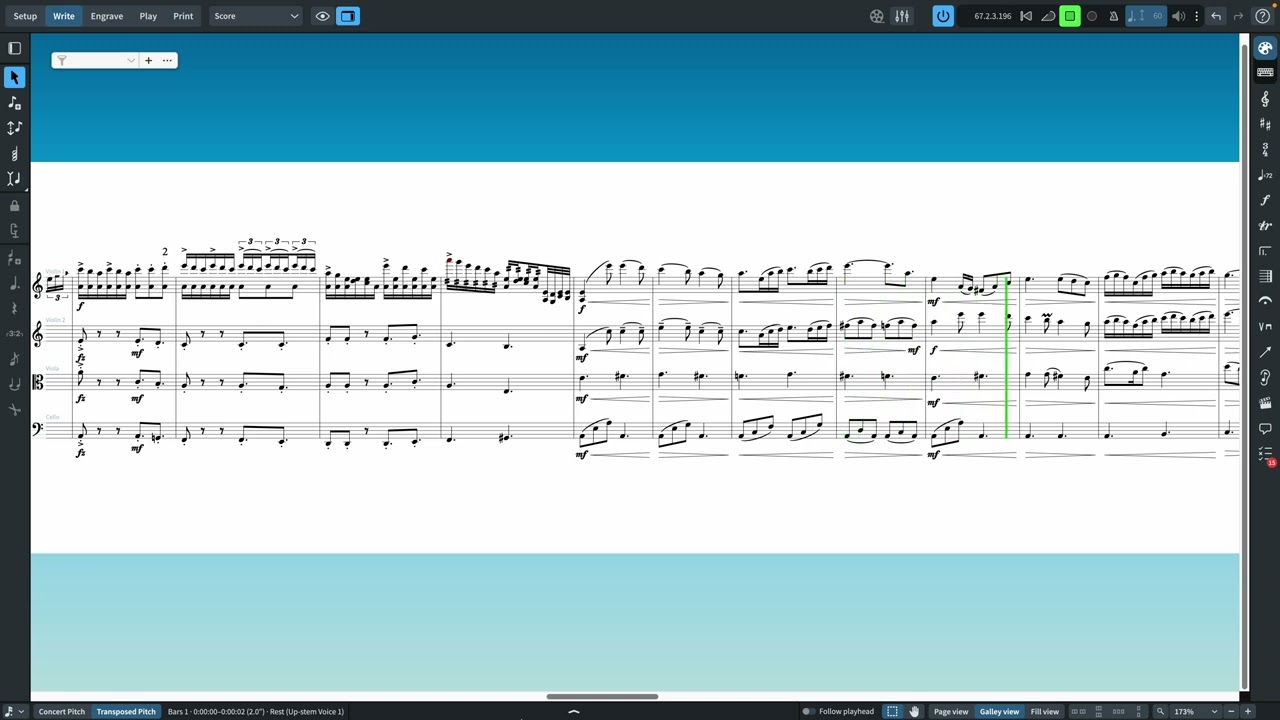
Task: Switch to Setup mode
Action: coord(25,16)
